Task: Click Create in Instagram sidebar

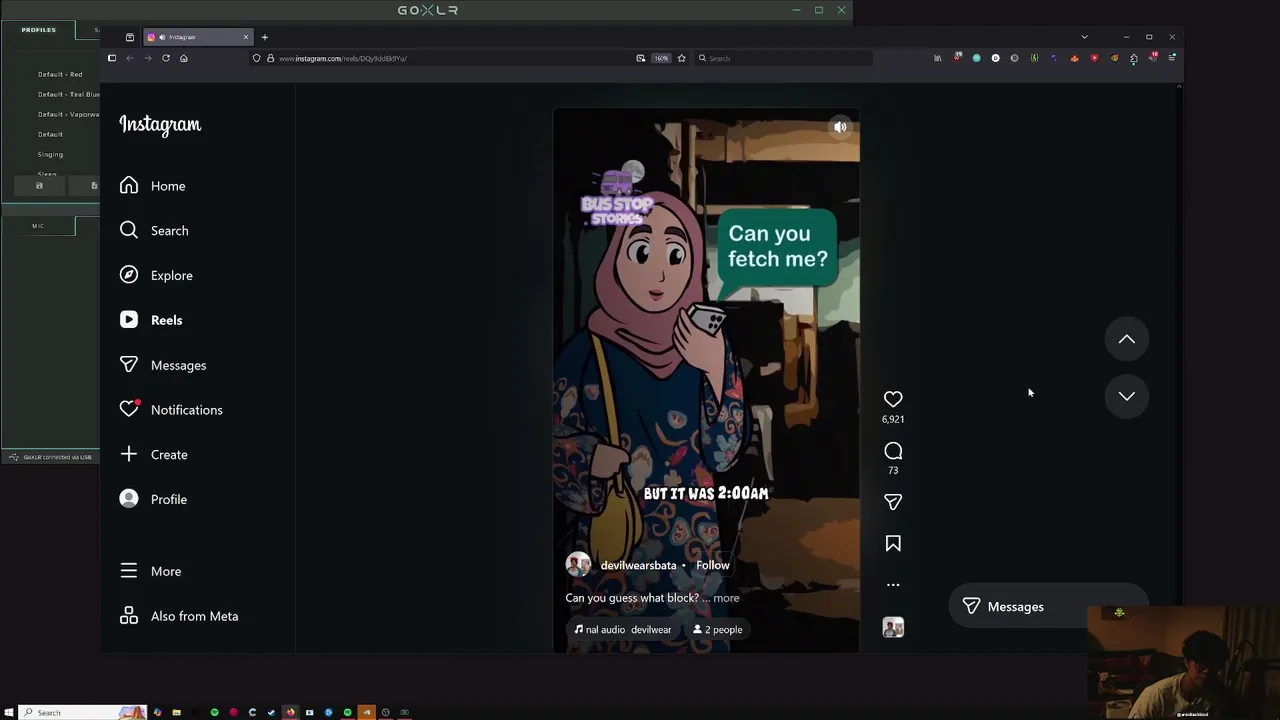Action: pos(153,455)
